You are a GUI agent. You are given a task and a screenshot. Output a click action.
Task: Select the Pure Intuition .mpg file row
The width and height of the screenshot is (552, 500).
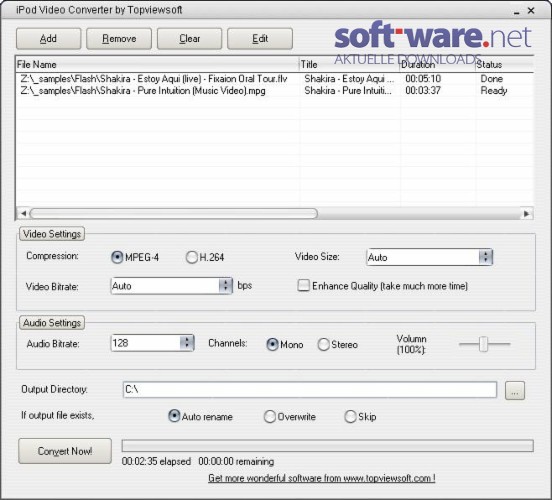[x=275, y=90]
